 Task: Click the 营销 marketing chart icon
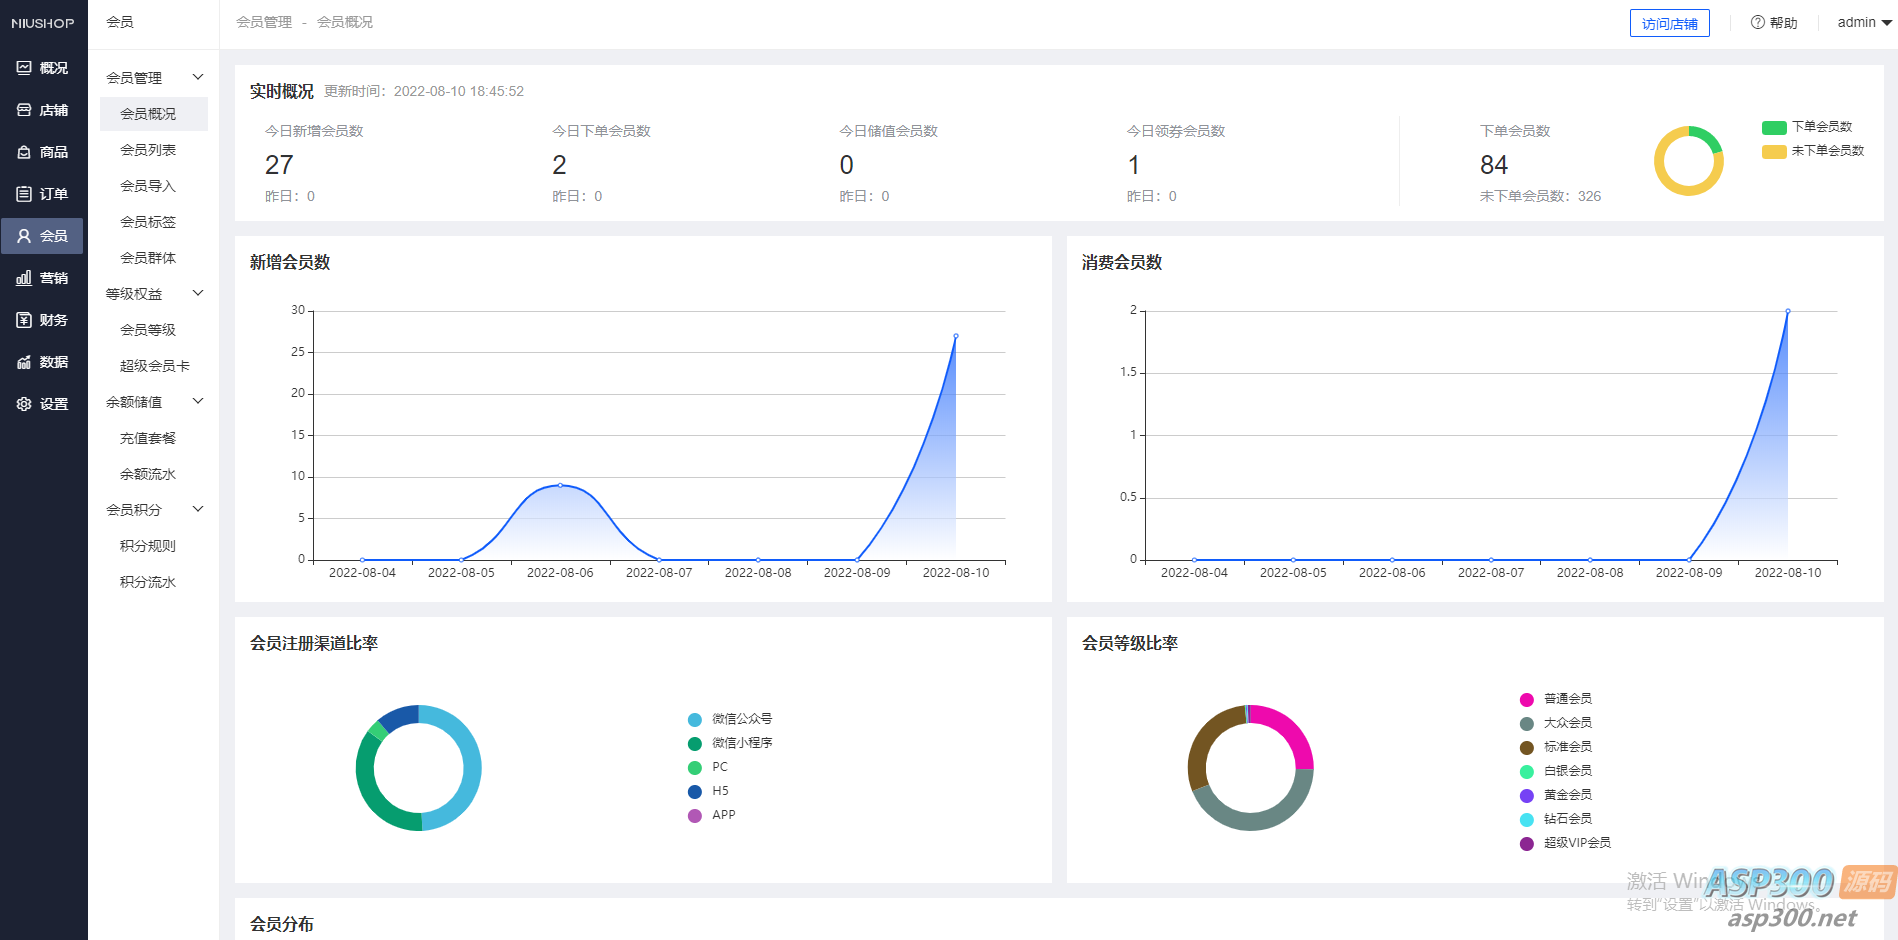pos(24,278)
